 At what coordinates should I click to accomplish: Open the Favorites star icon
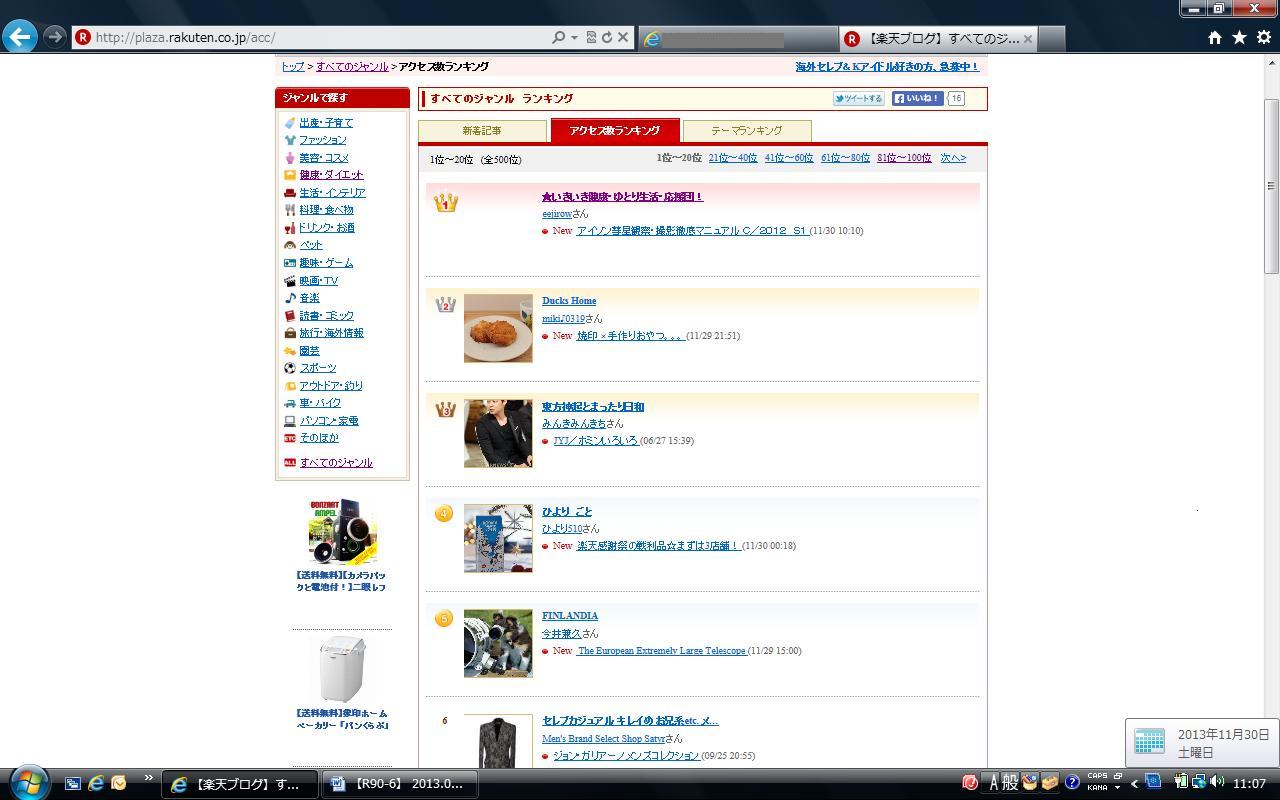1239,37
